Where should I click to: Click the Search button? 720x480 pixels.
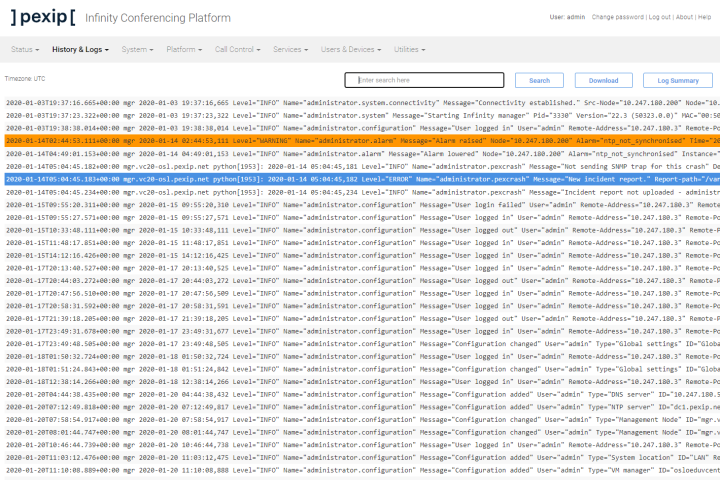click(539, 80)
